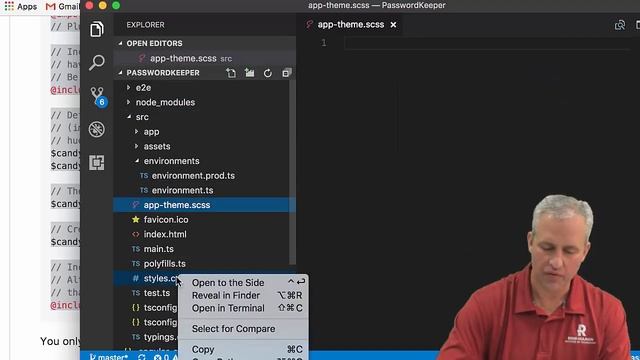Choose Reveal in Finder menu entry
Screen dimensions: 640x360
(x=244, y=295)
